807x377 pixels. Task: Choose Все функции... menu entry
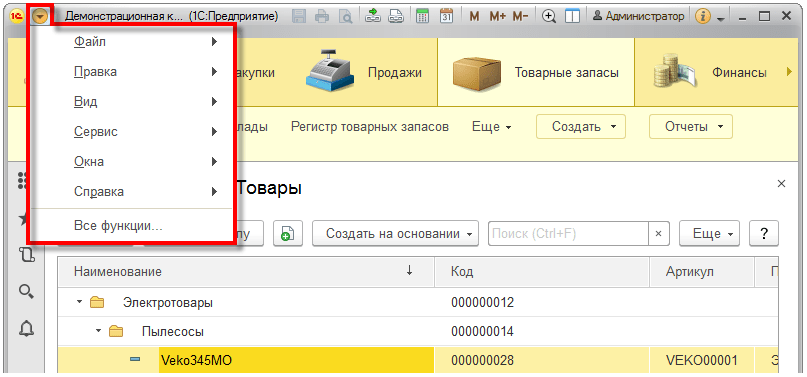tap(132, 225)
